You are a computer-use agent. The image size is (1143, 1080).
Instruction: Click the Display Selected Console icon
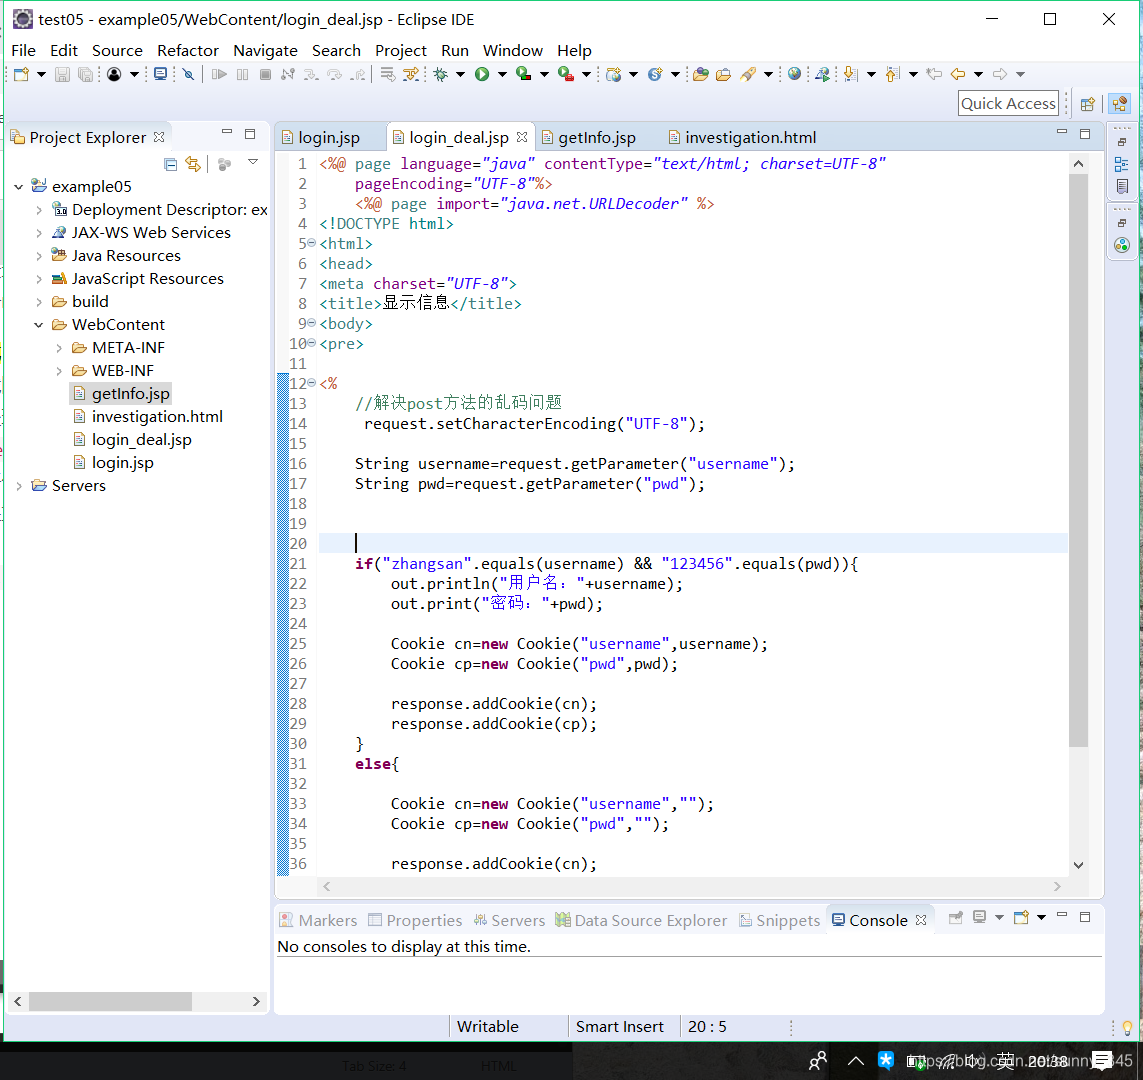point(980,917)
